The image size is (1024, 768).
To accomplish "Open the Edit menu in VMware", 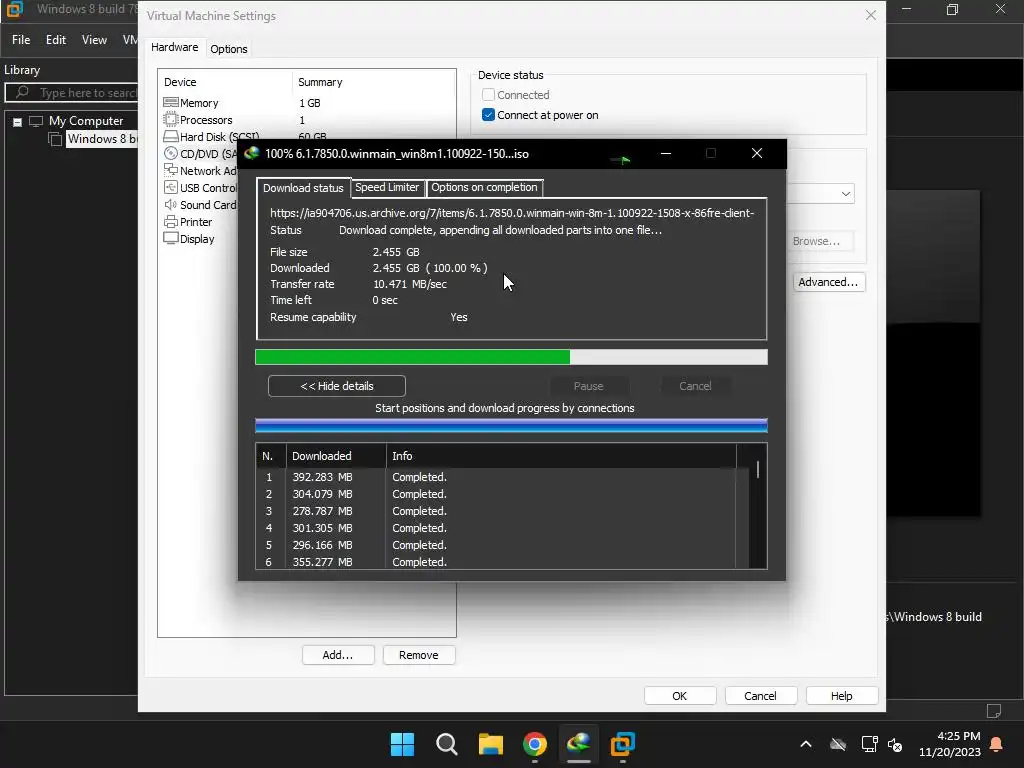I will (56, 40).
